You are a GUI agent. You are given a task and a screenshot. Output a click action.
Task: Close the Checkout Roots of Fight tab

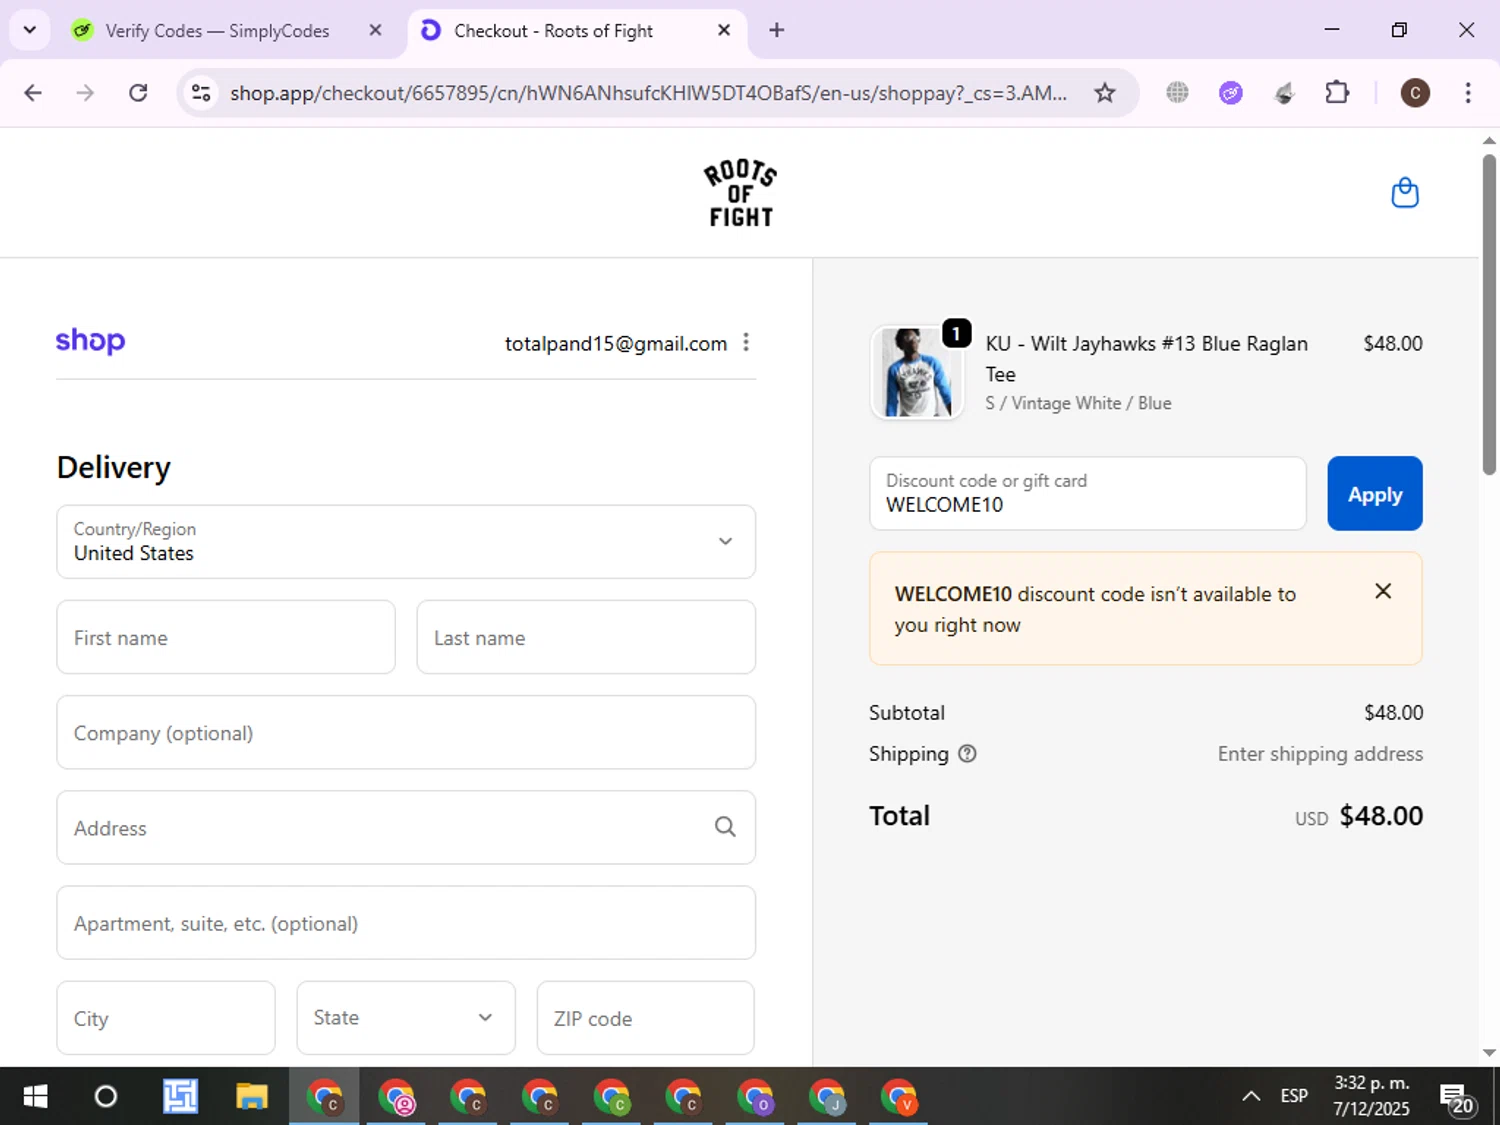tap(724, 30)
